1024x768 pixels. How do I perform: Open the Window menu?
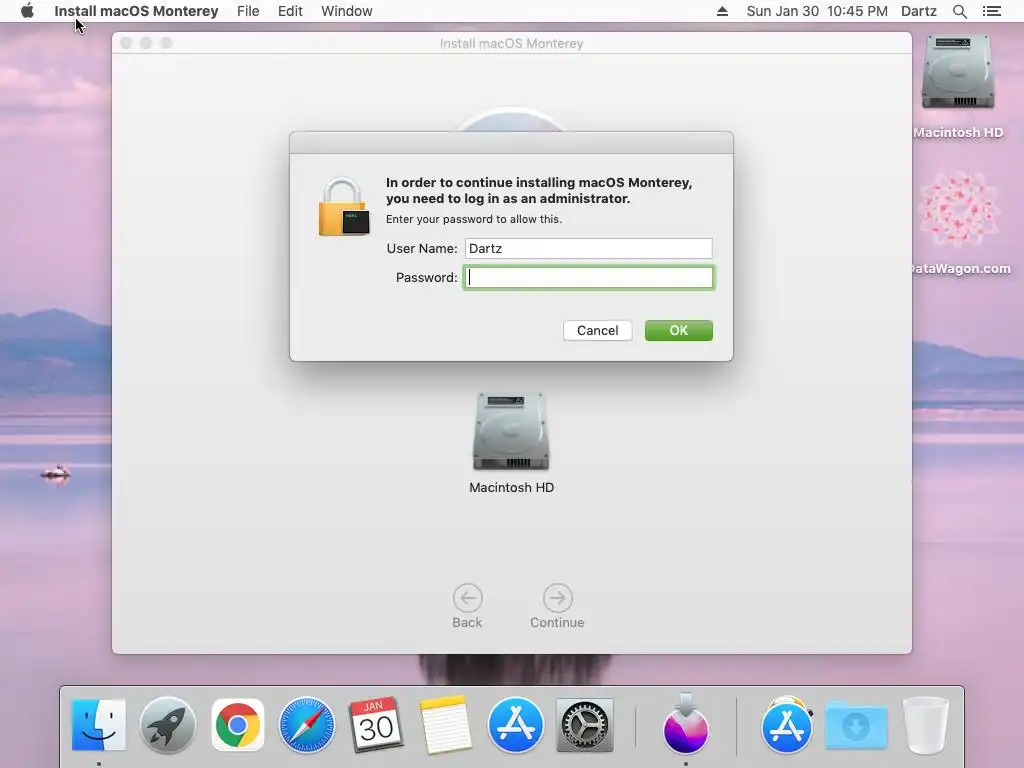point(347,11)
